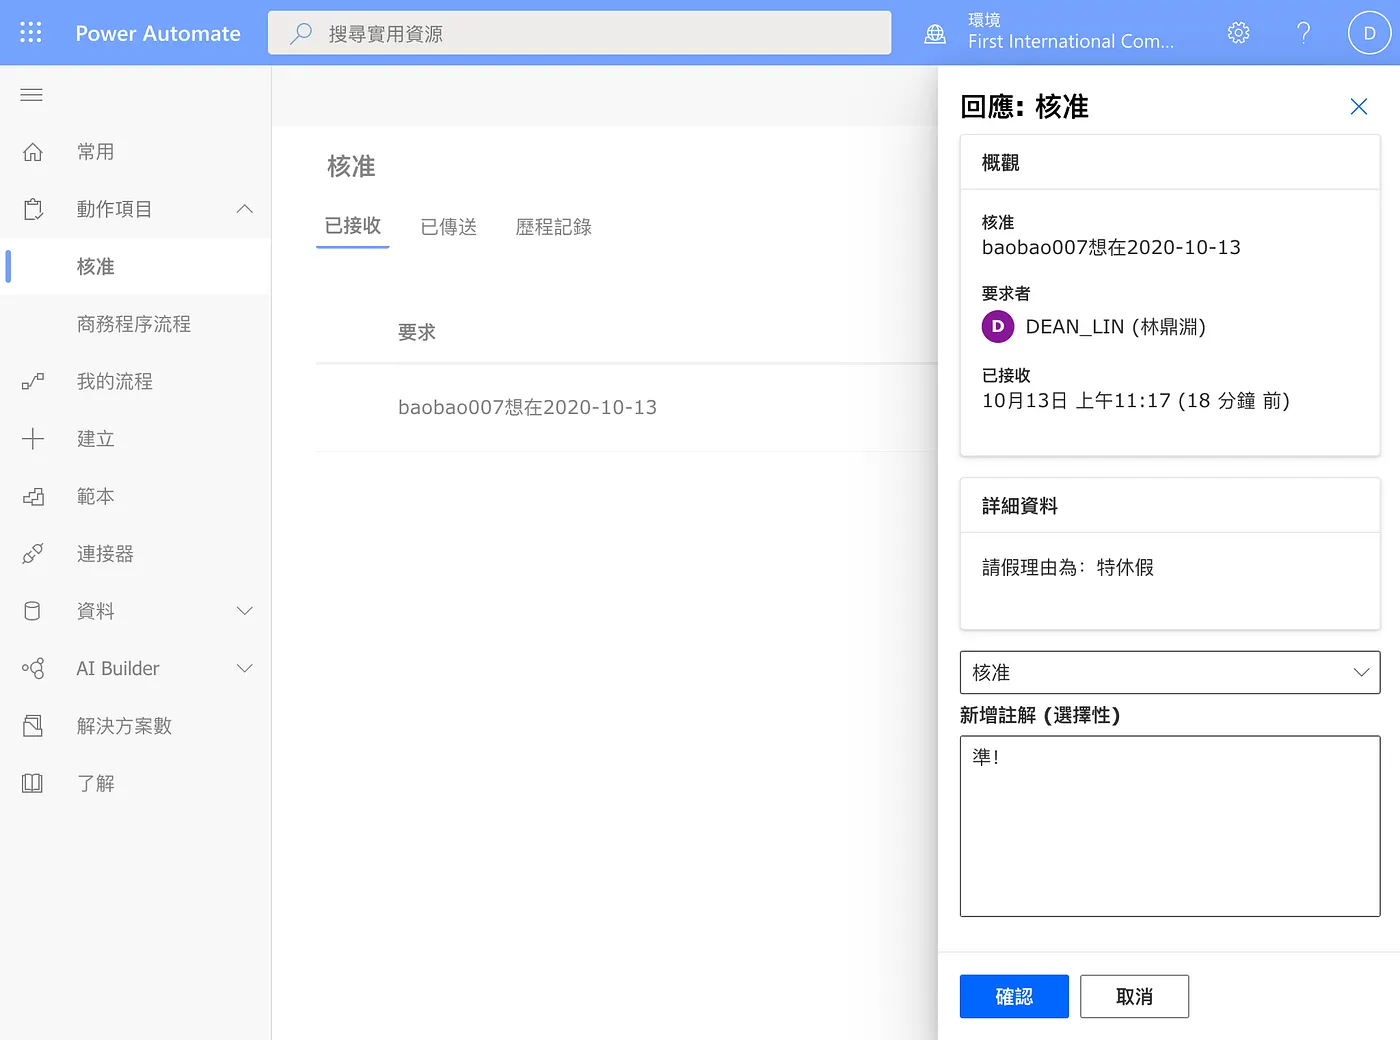The height and width of the screenshot is (1040, 1400).
Task: Click the search magnifier icon
Action: point(300,33)
